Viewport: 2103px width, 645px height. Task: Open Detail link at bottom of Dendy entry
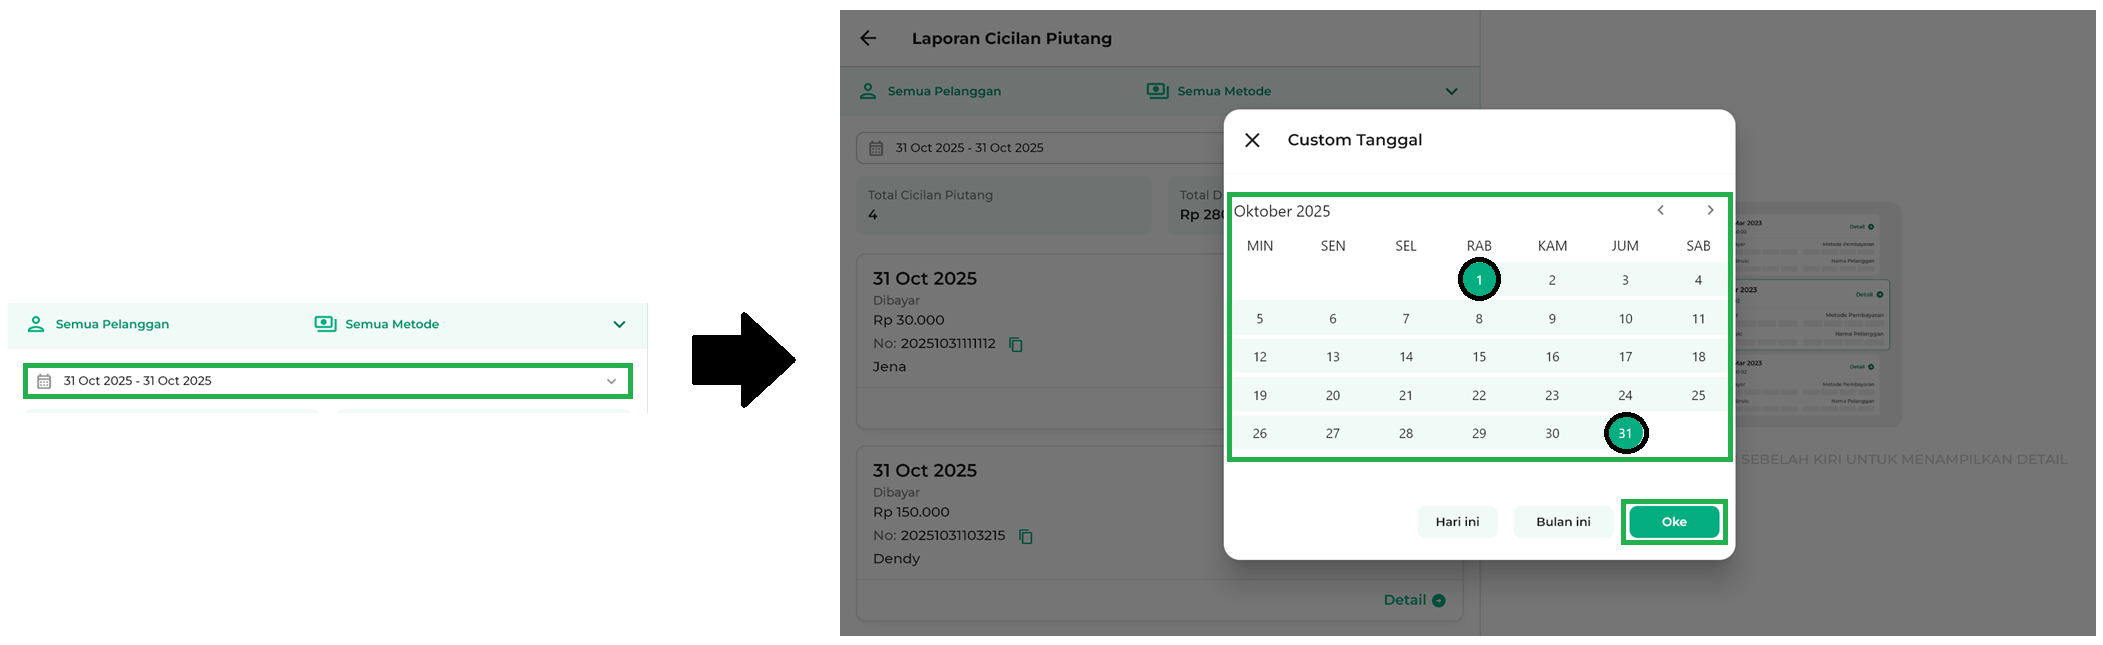click(1414, 600)
